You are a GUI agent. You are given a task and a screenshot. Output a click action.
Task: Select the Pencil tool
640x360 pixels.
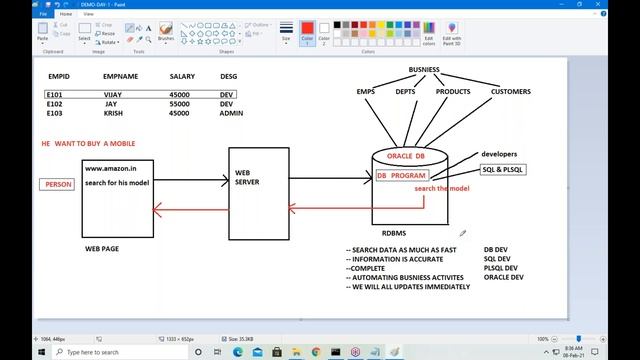point(129,28)
